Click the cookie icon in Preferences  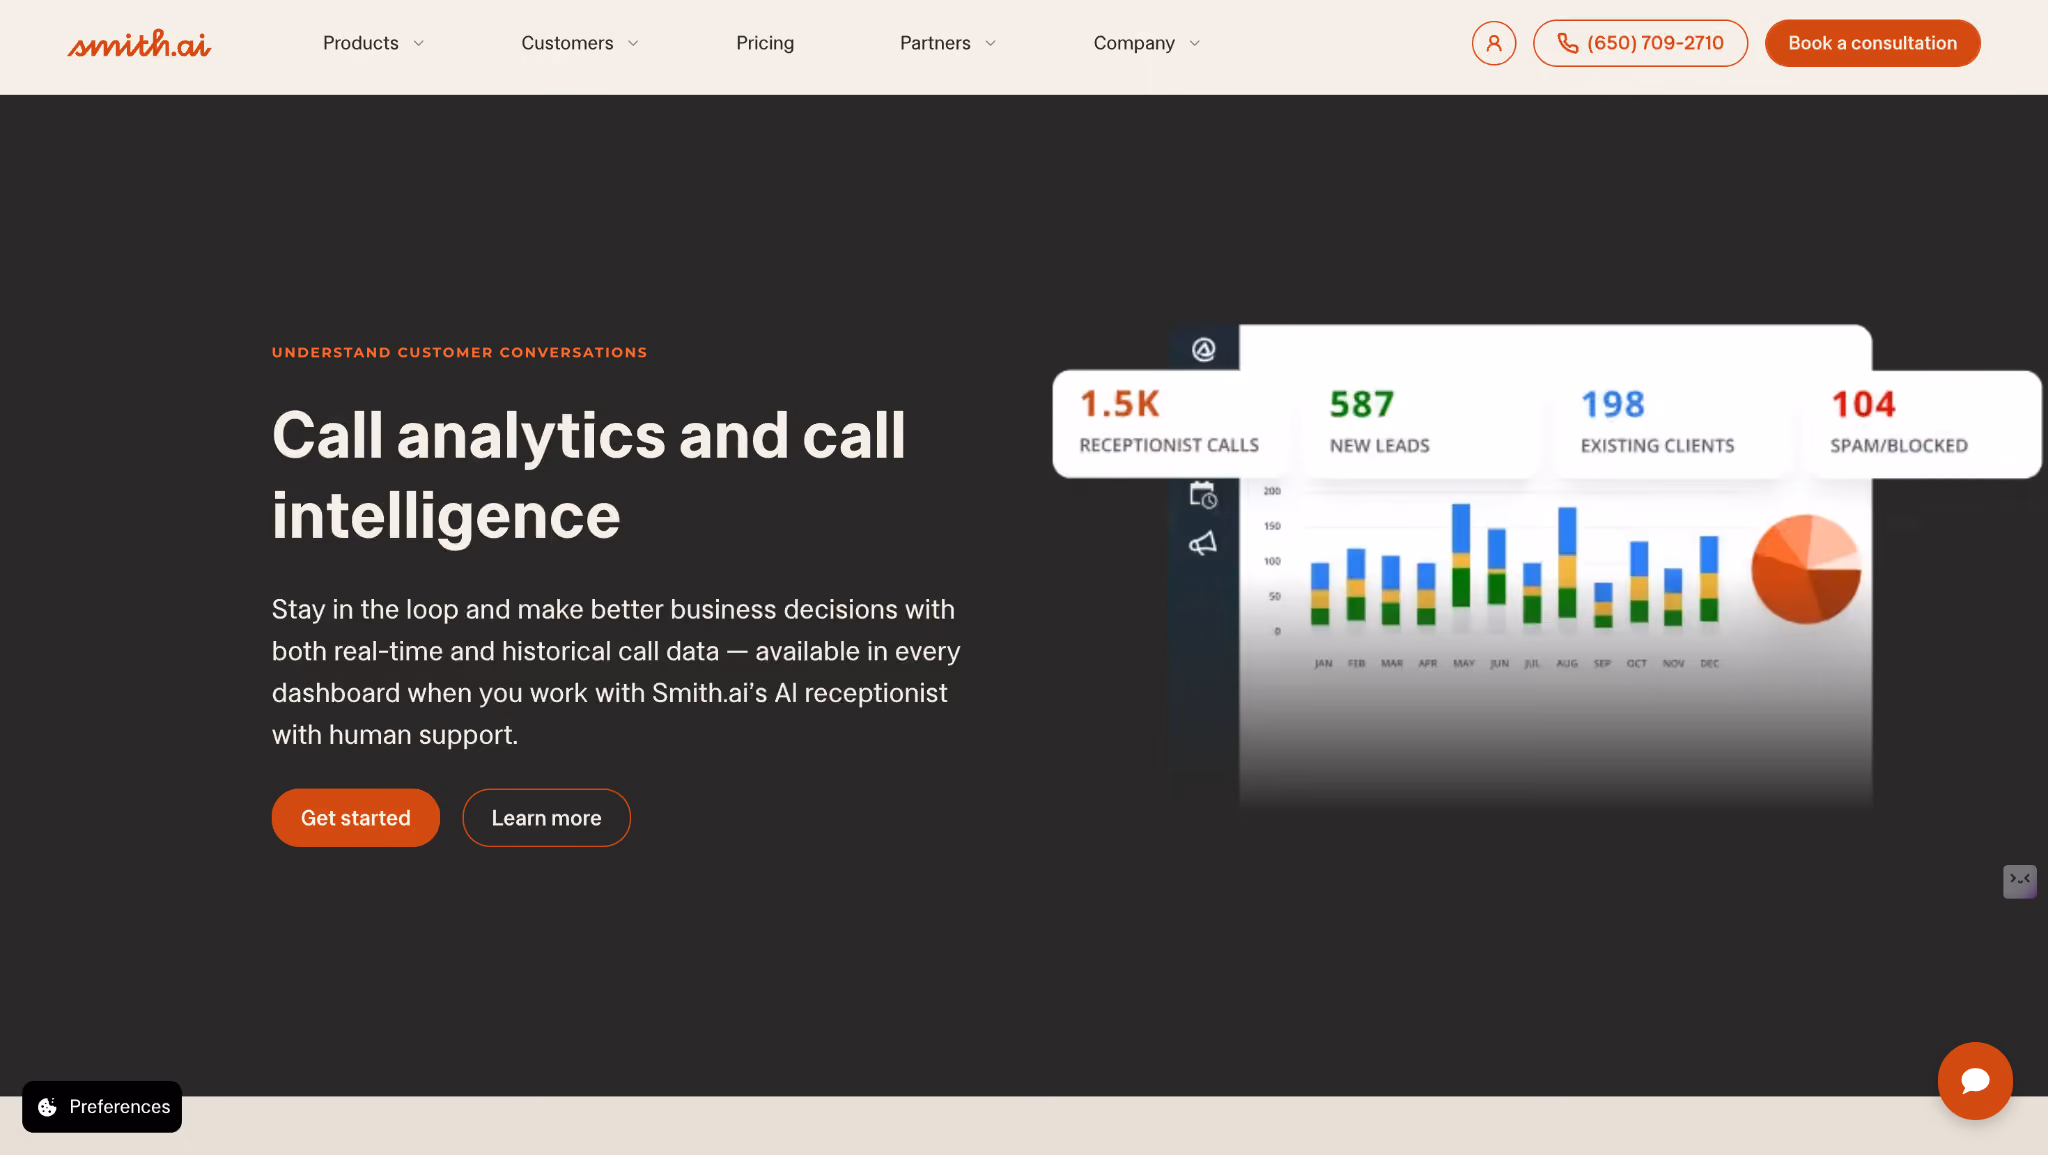[x=47, y=1107]
